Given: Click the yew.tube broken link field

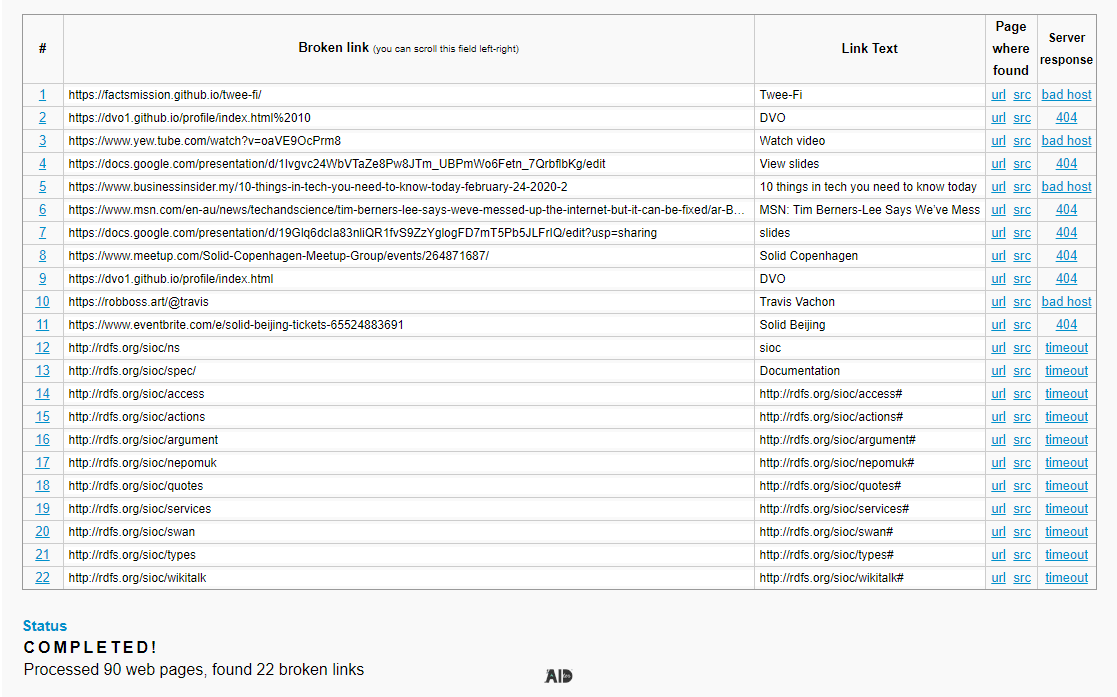Looking at the screenshot, I should (x=408, y=141).
